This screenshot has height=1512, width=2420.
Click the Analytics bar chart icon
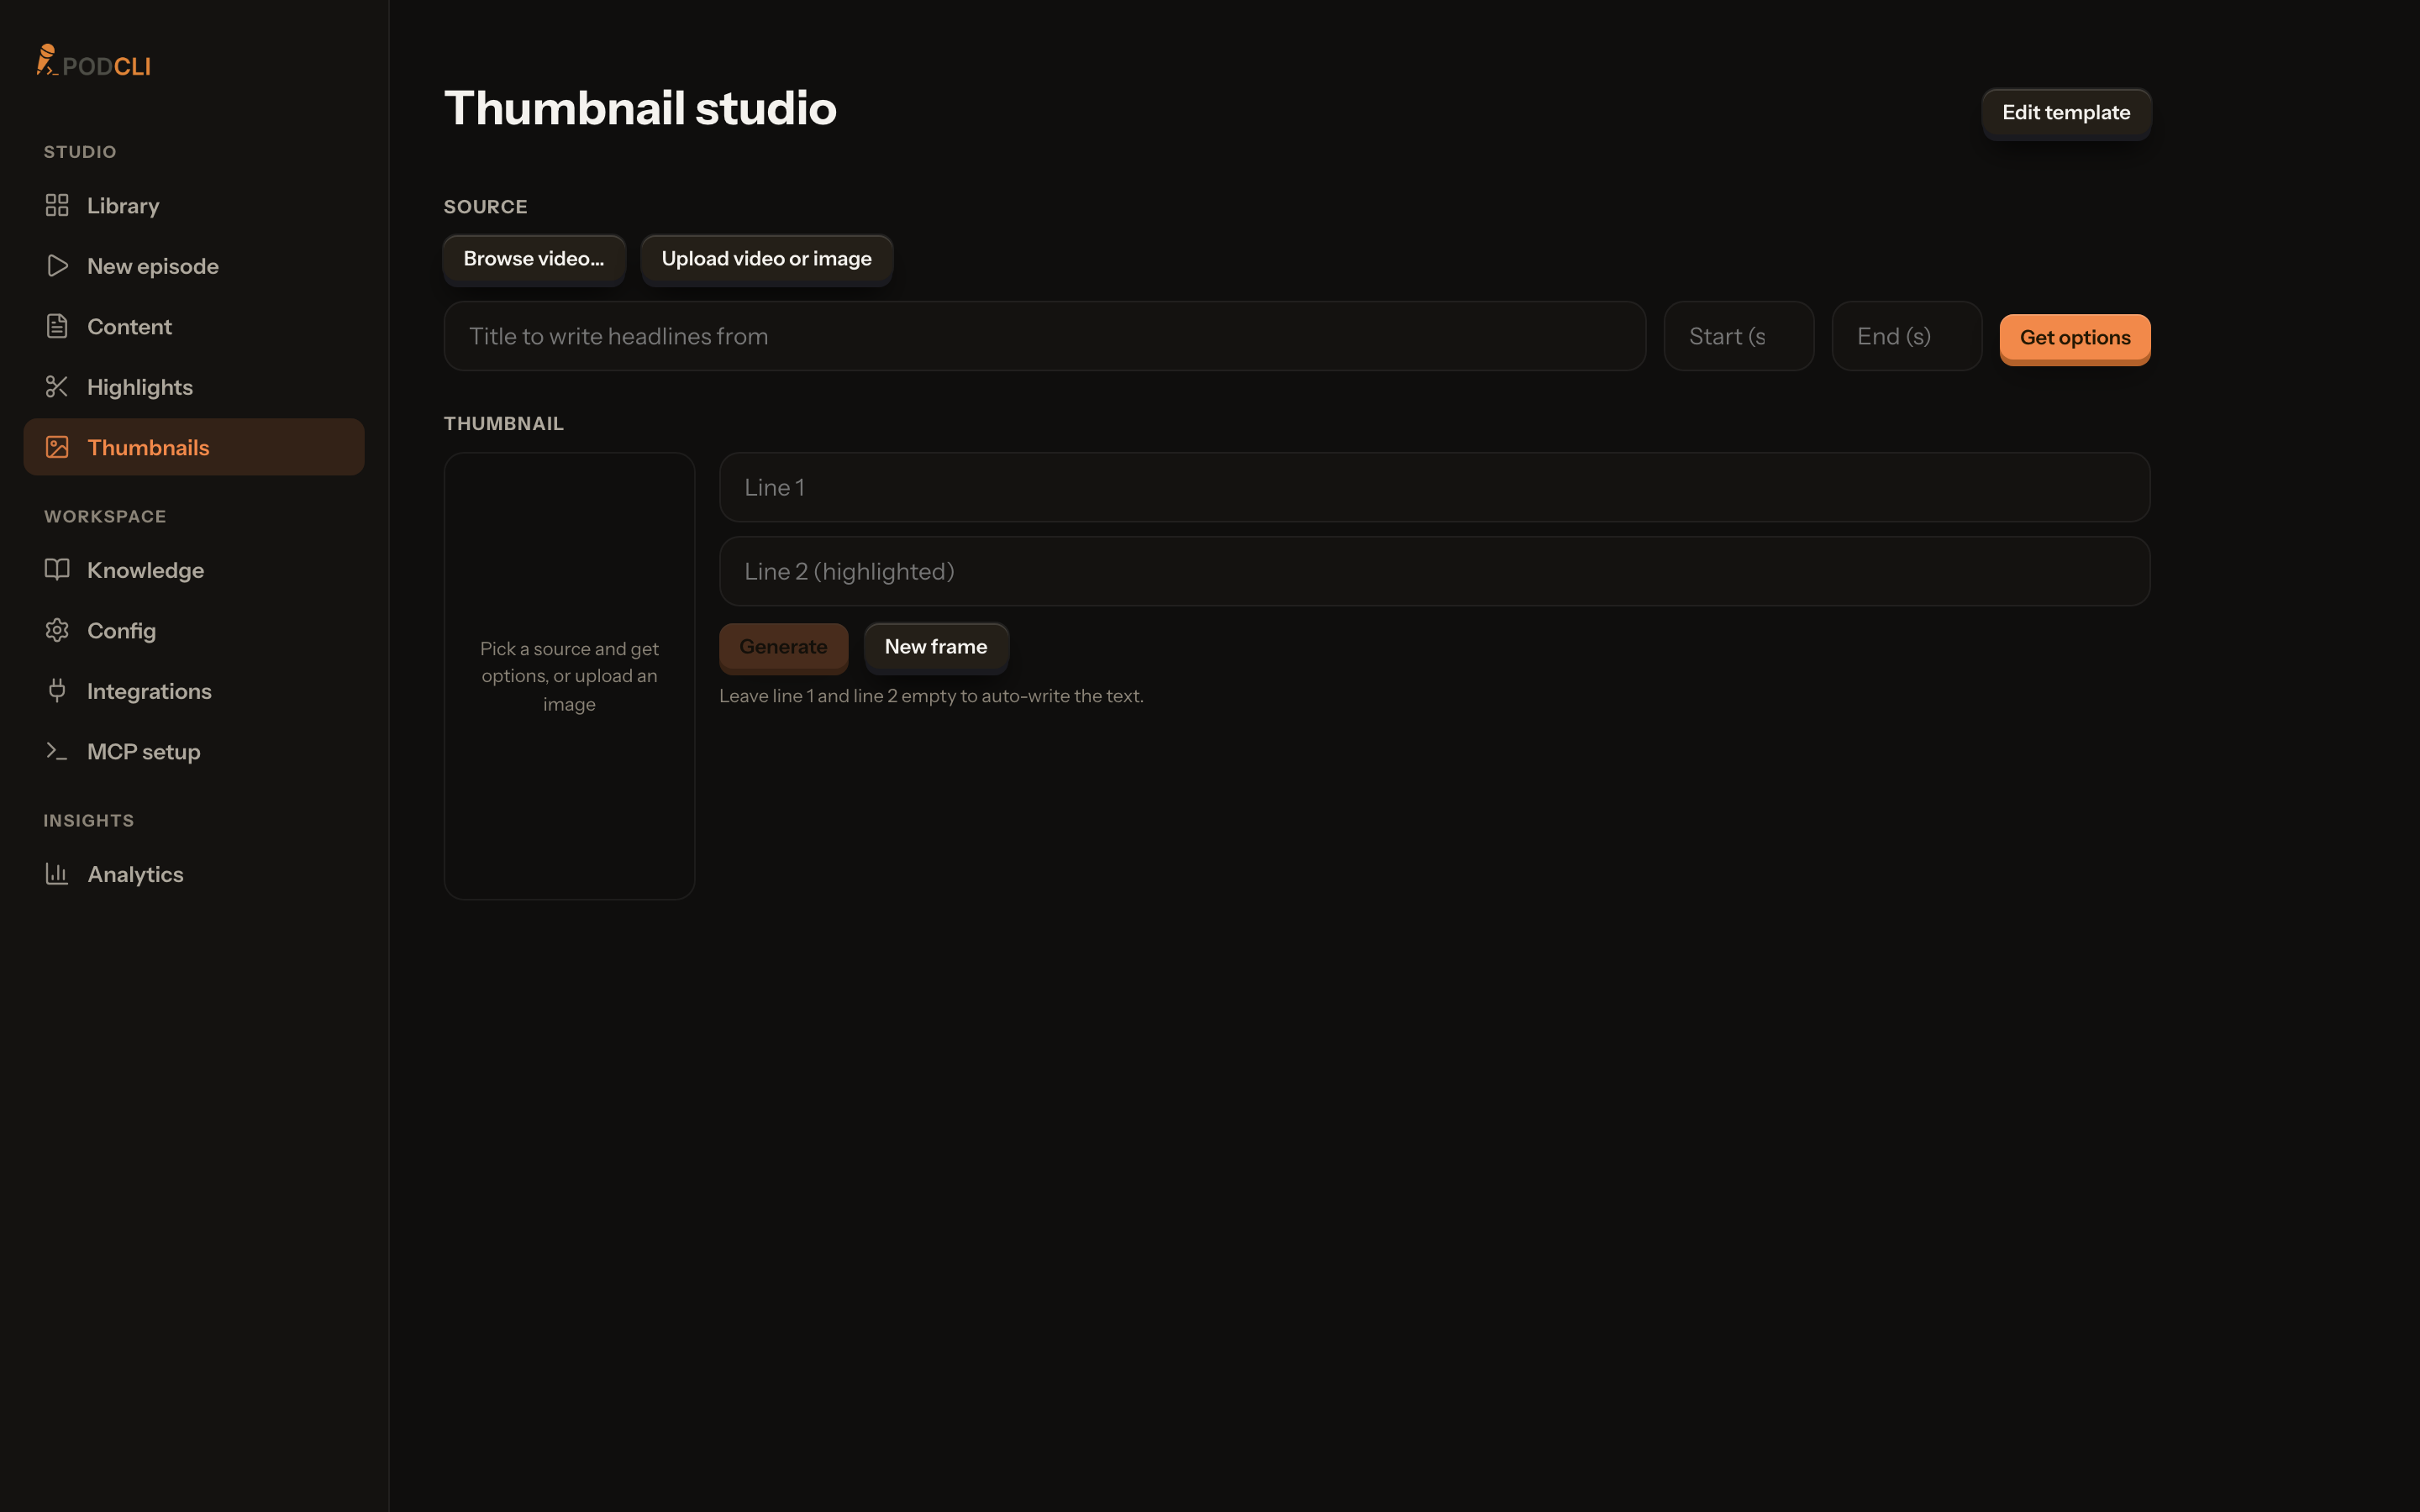pyautogui.click(x=57, y=874)
